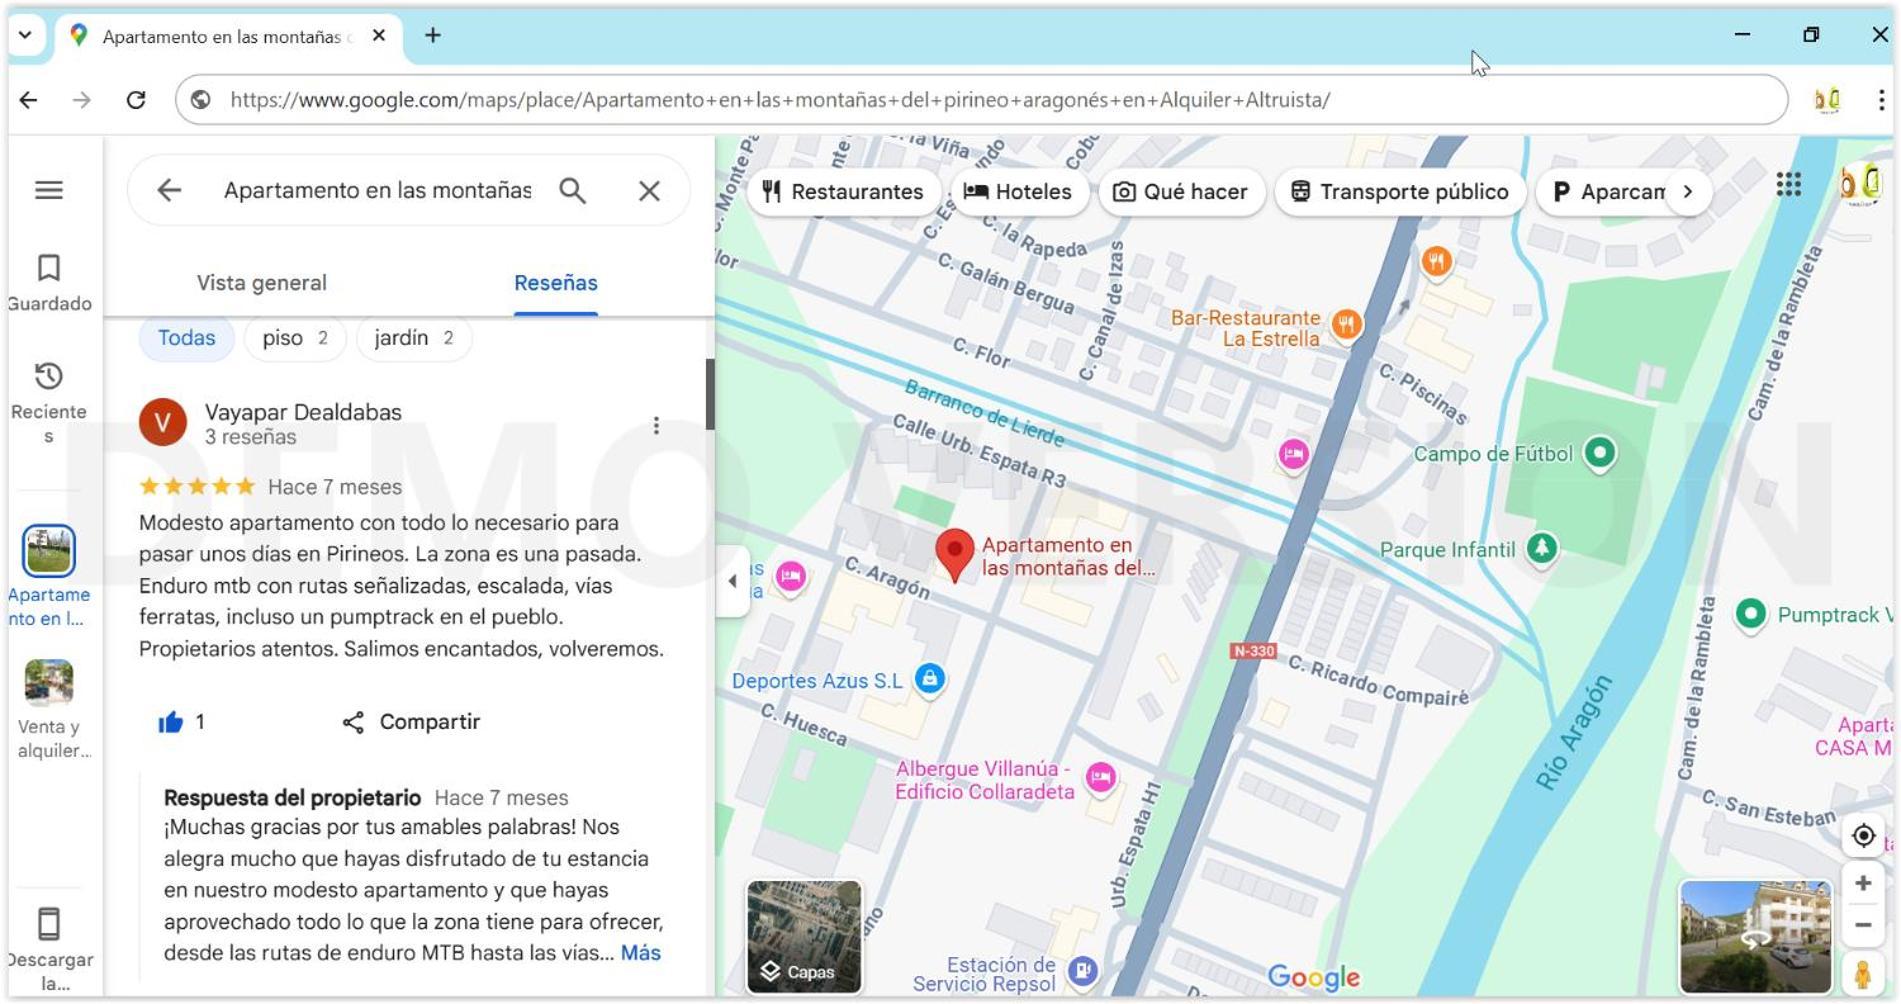Click the address bar URL

coord(780,100)
